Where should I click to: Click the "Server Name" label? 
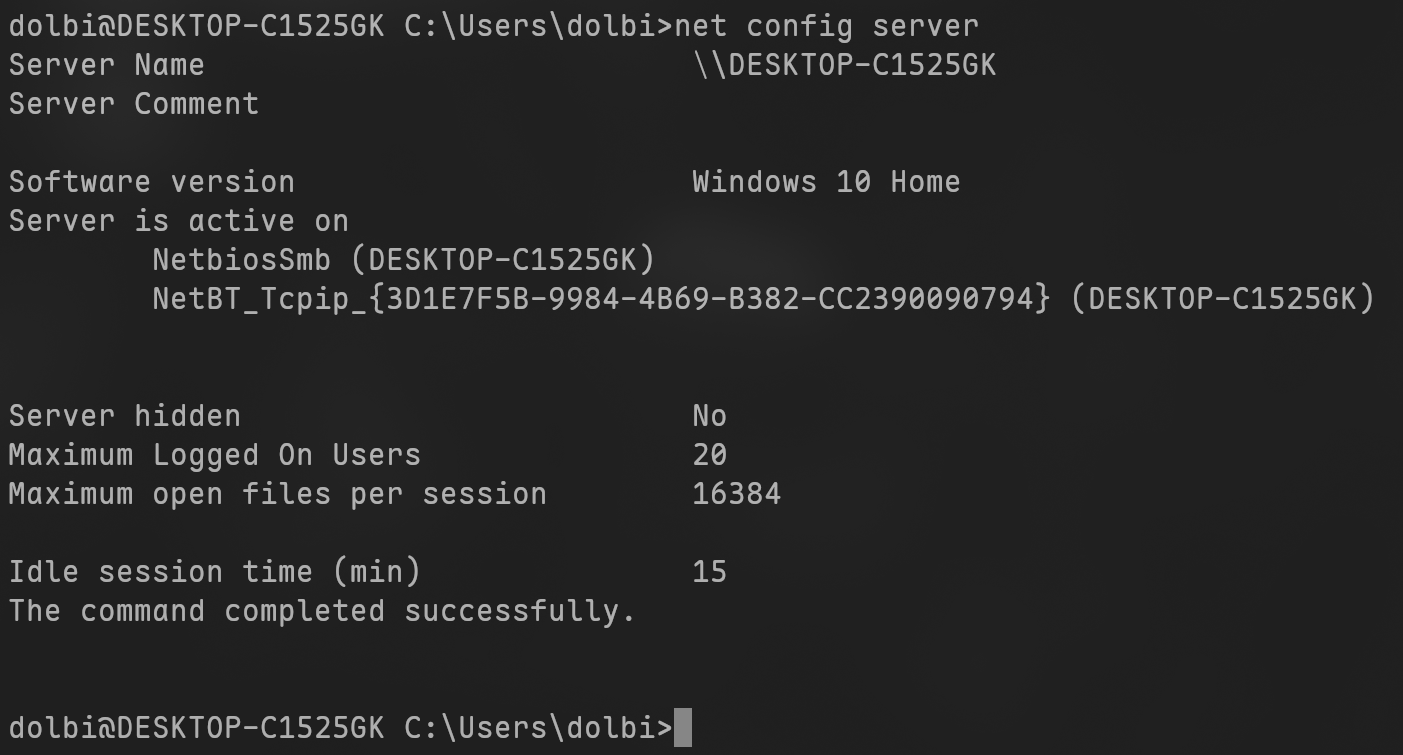click(x=107, y=65)
